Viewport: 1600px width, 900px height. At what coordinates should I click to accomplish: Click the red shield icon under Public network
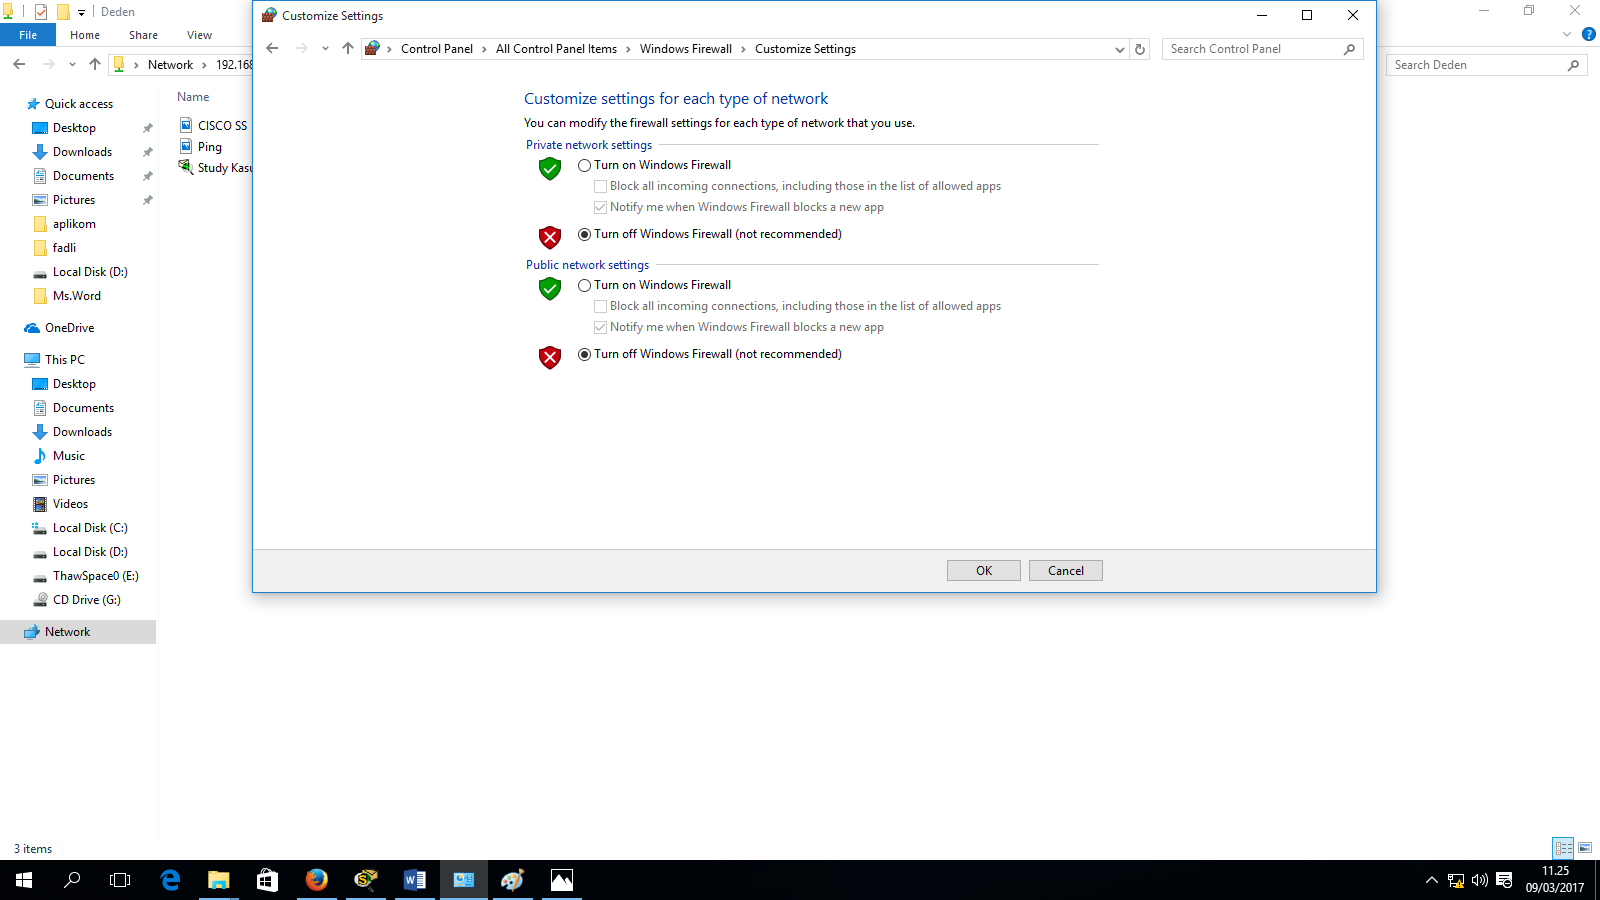pos(550,357)
